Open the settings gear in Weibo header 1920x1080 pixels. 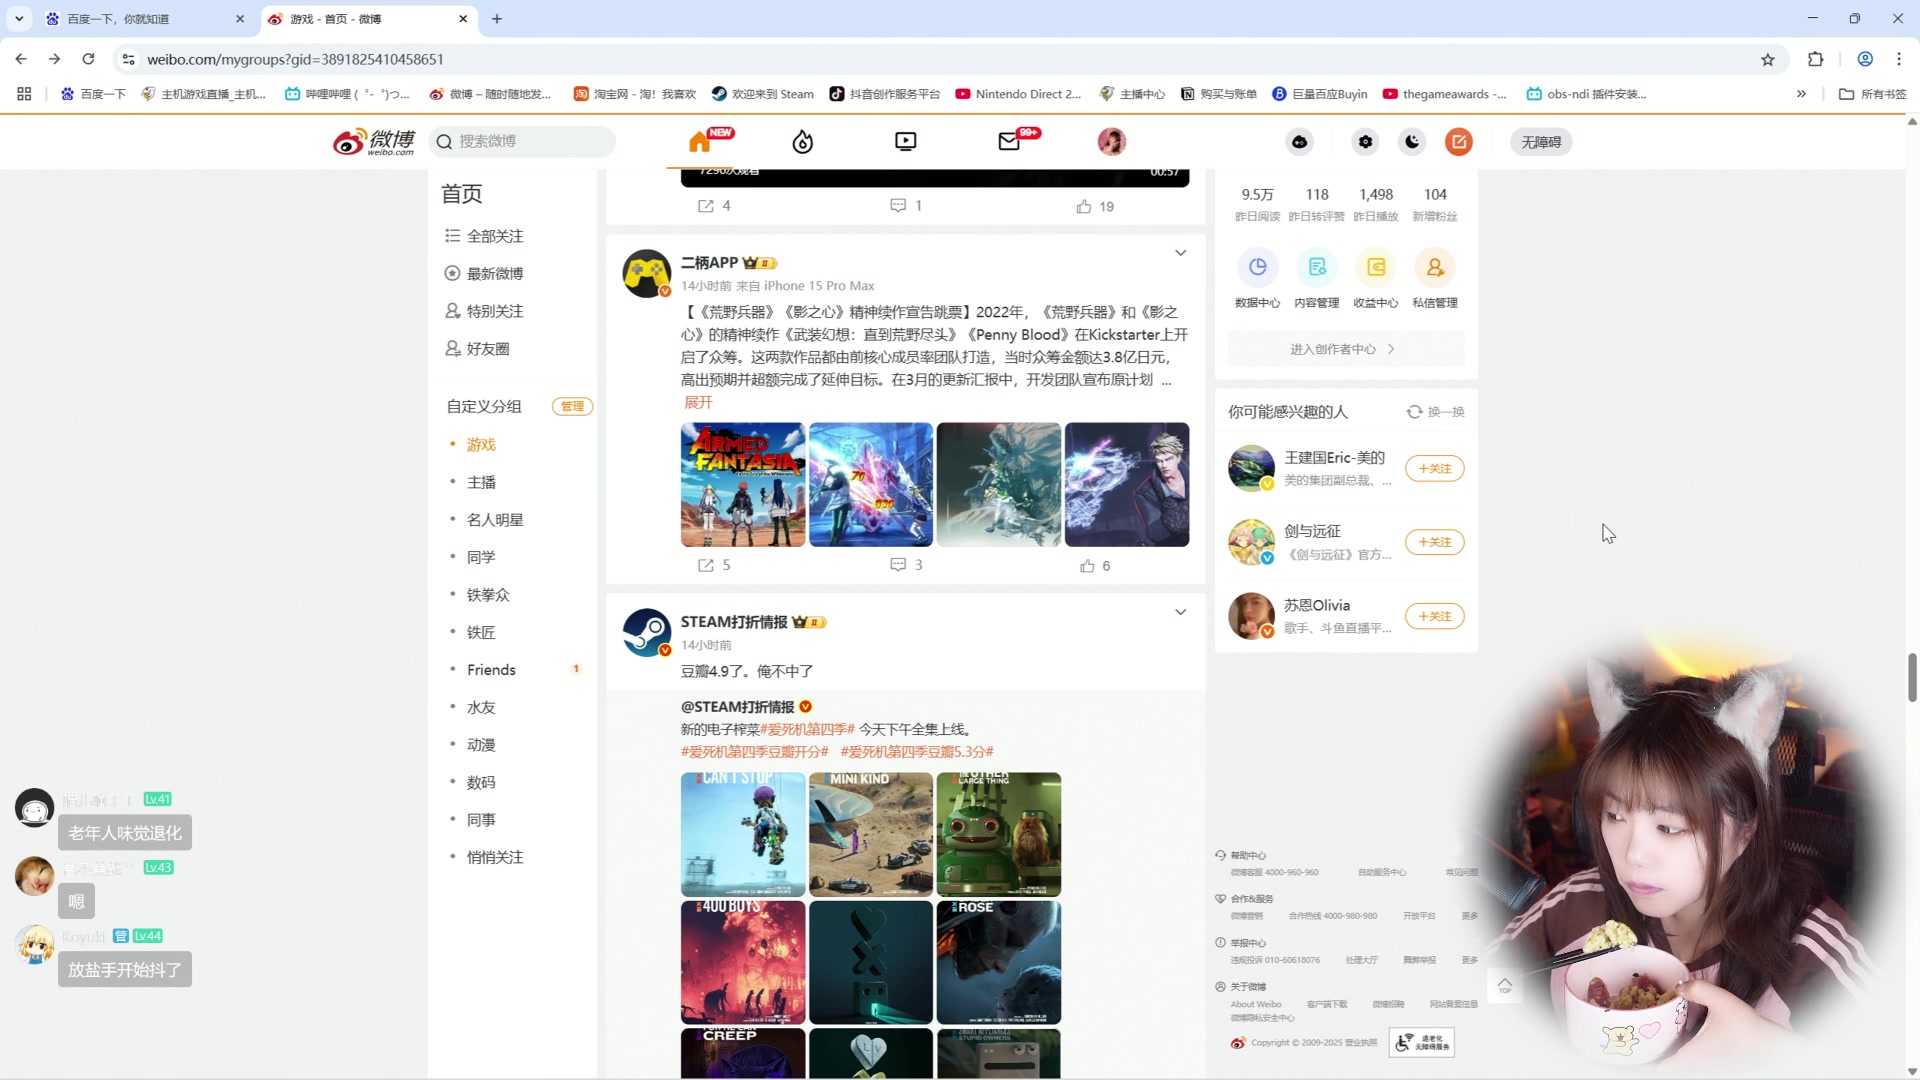[1365, 142]
